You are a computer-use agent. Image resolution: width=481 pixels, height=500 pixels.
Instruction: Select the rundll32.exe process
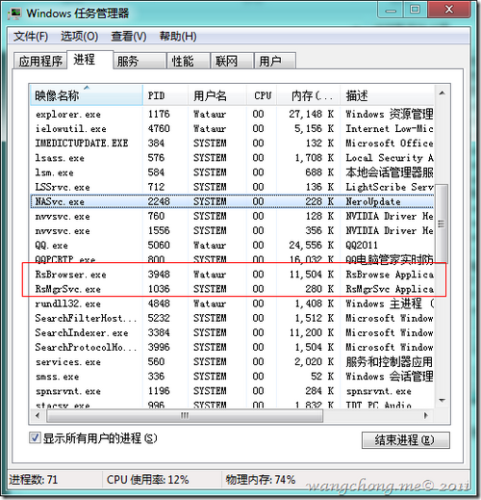(x=232, y=304)
